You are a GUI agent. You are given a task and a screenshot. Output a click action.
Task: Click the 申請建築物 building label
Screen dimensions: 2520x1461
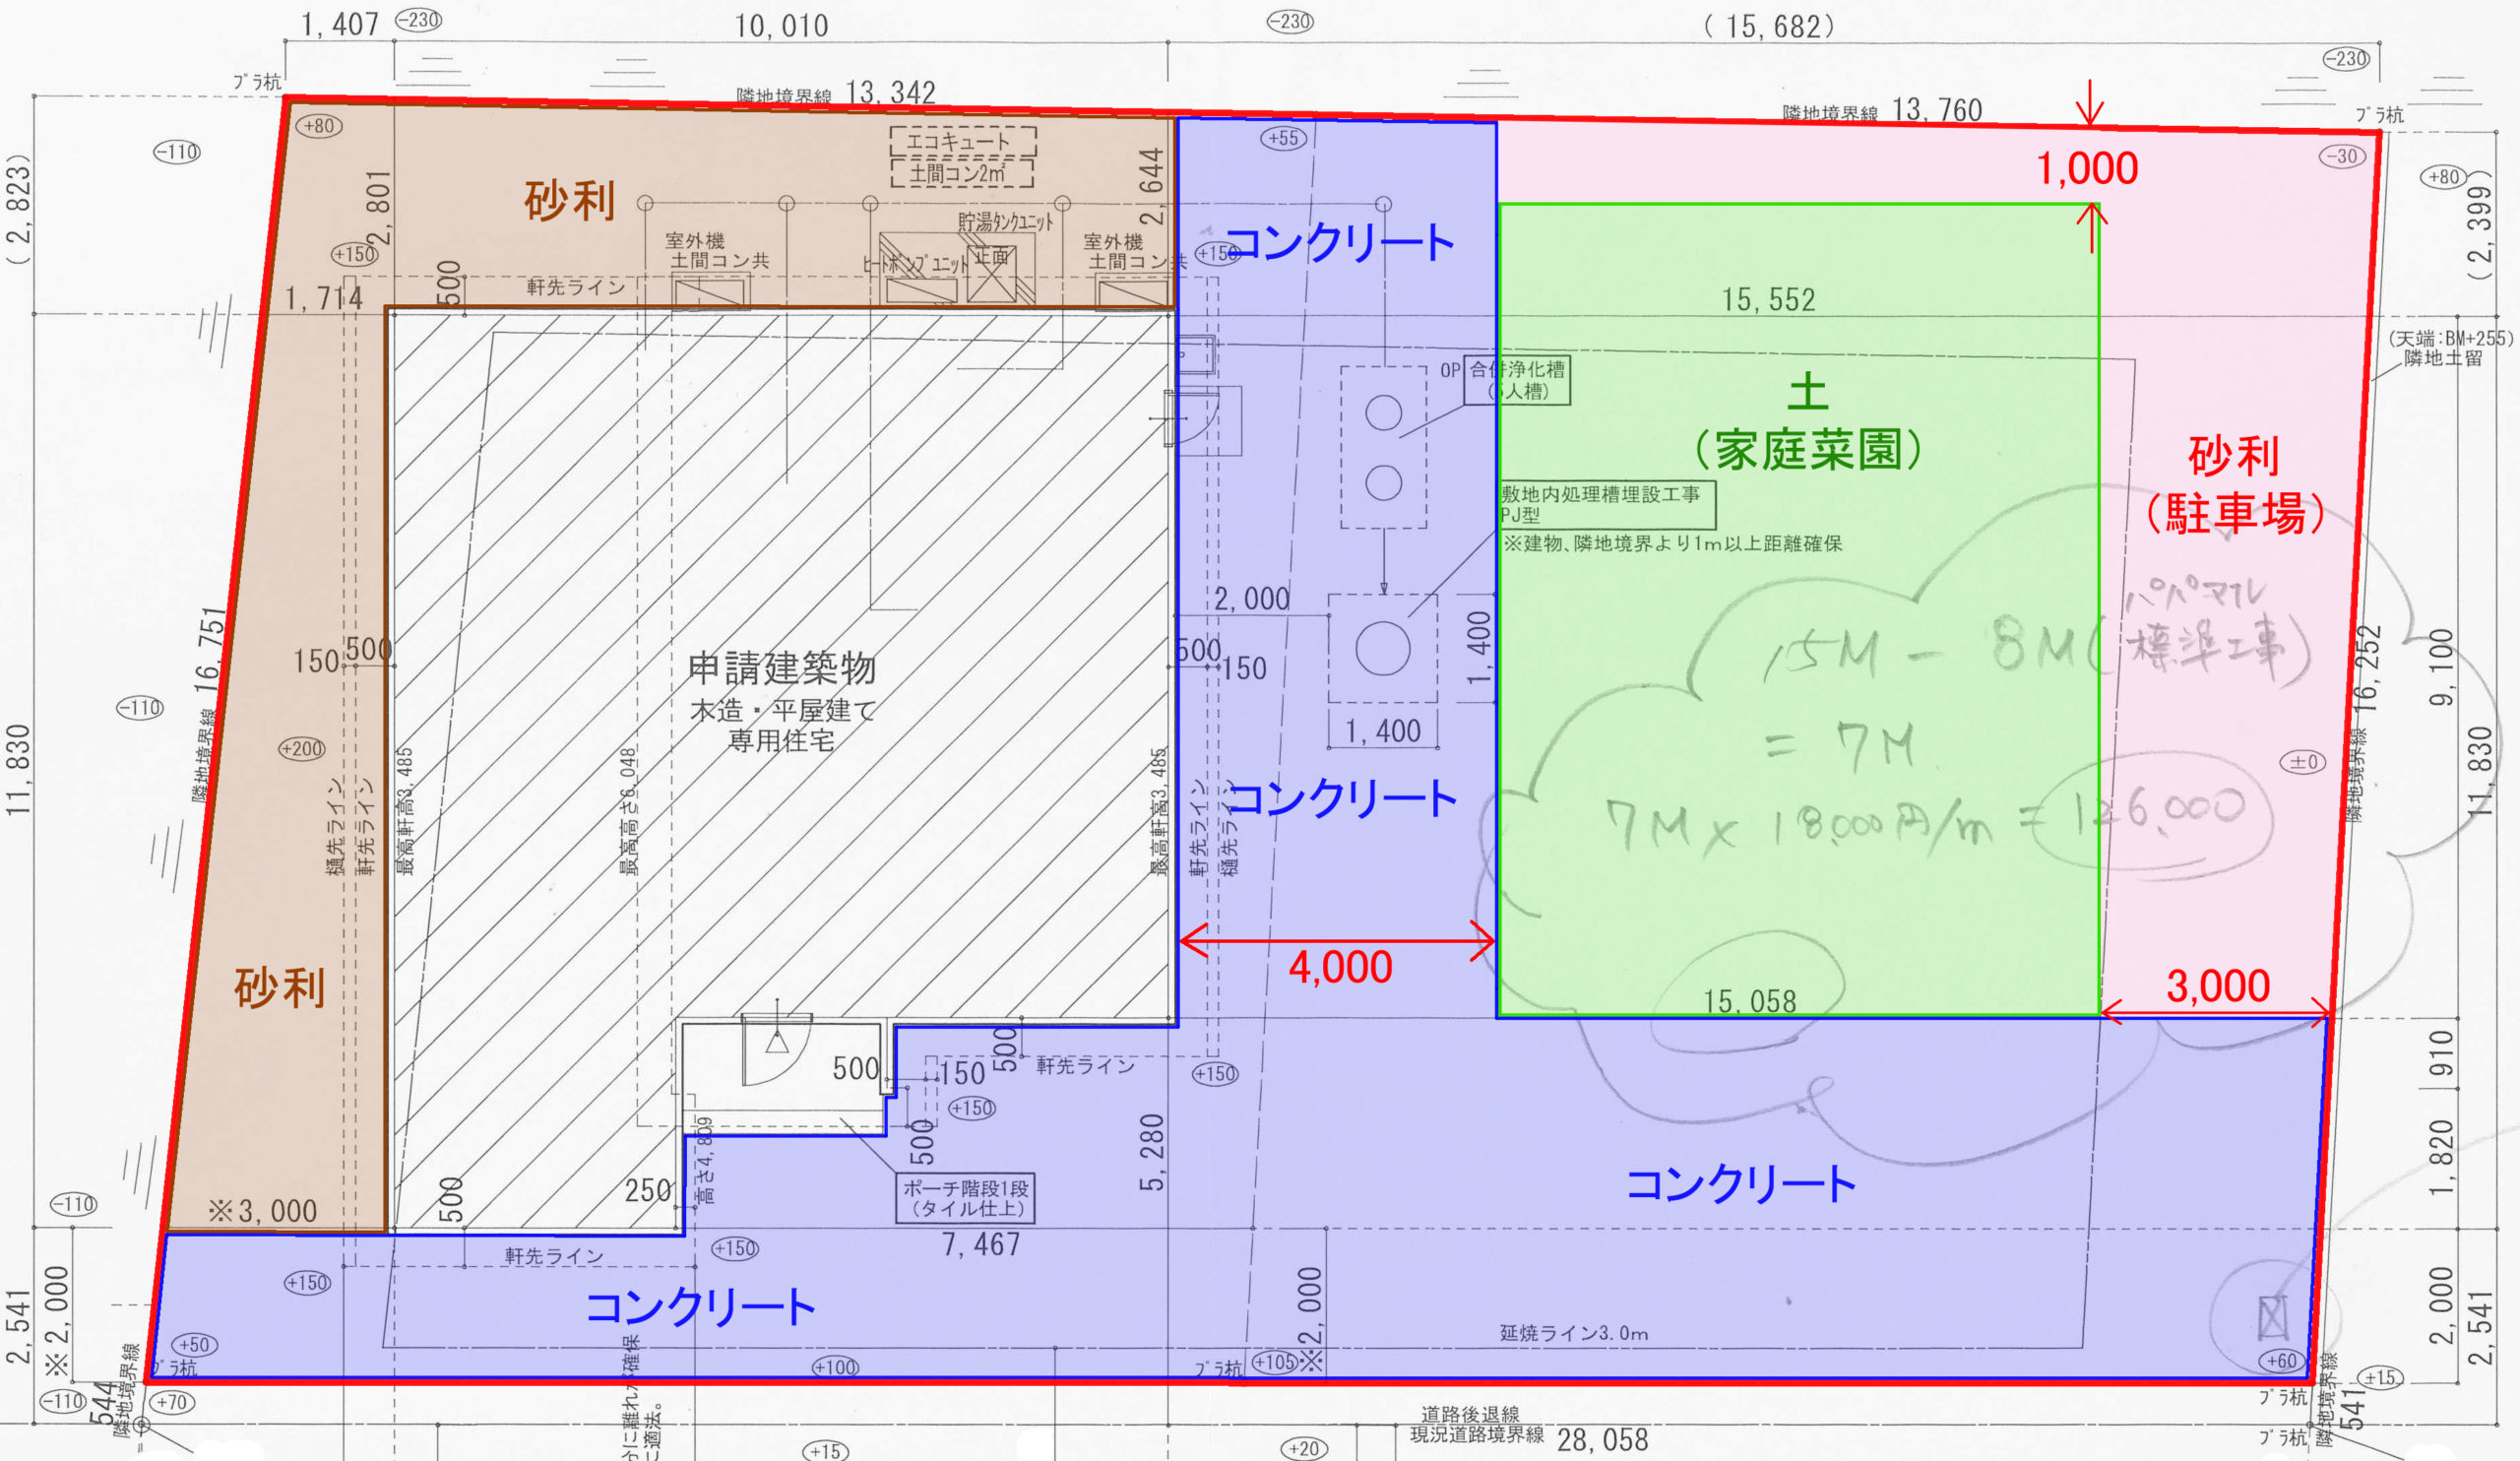(x=782, y=668)
